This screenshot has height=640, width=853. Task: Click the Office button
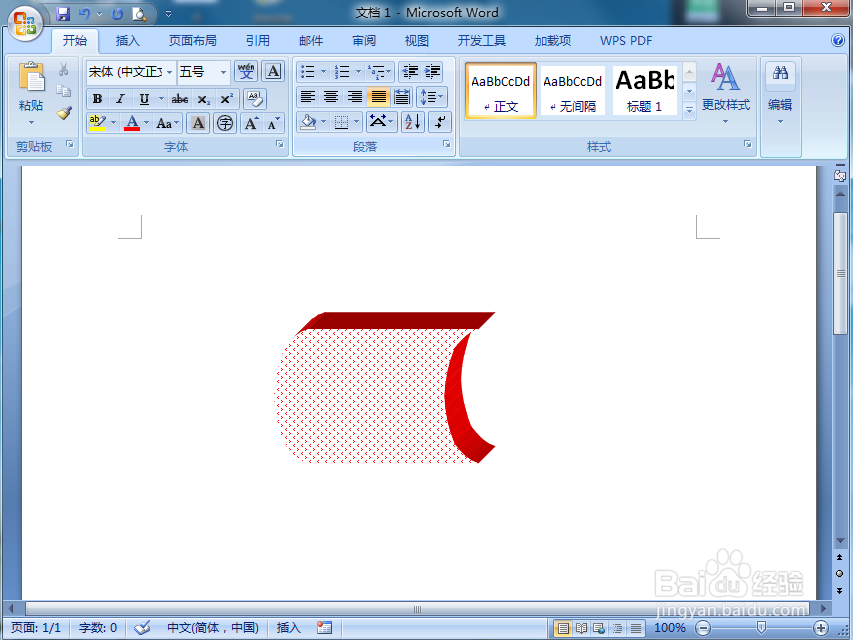pos(25,23)
